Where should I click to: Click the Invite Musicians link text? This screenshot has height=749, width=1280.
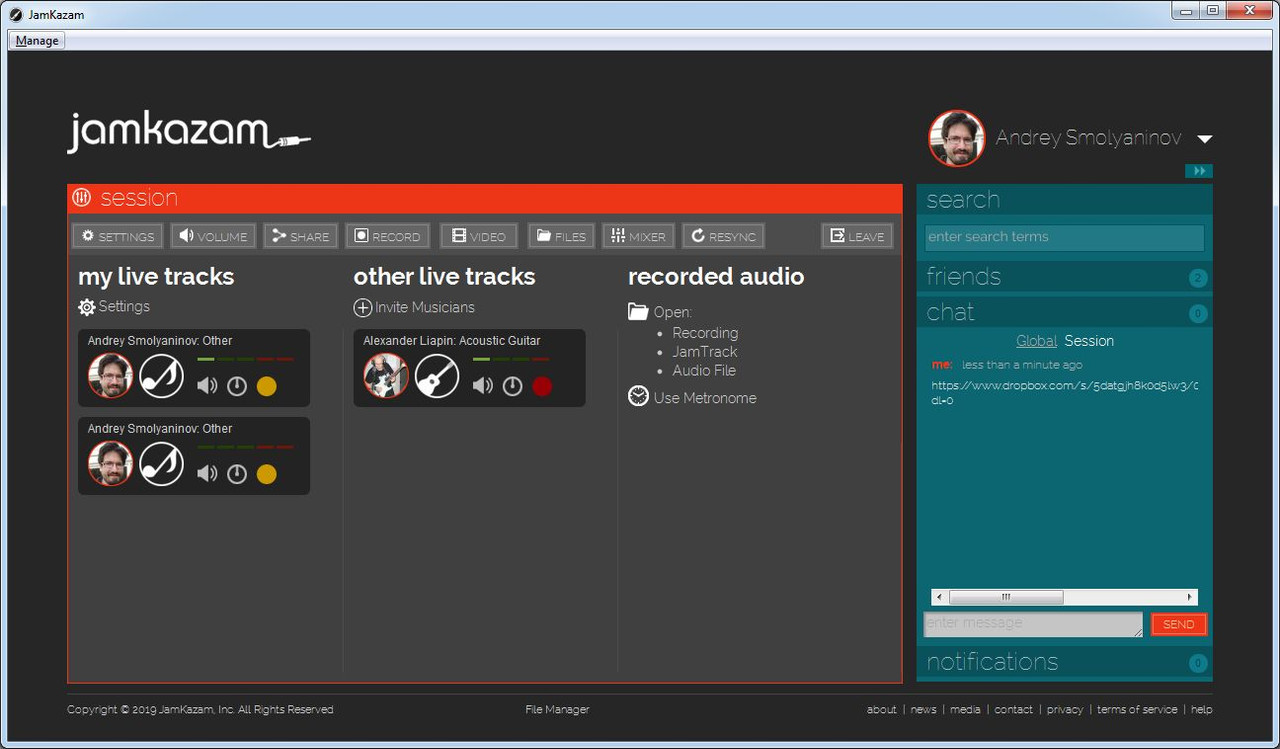point(425,308)
